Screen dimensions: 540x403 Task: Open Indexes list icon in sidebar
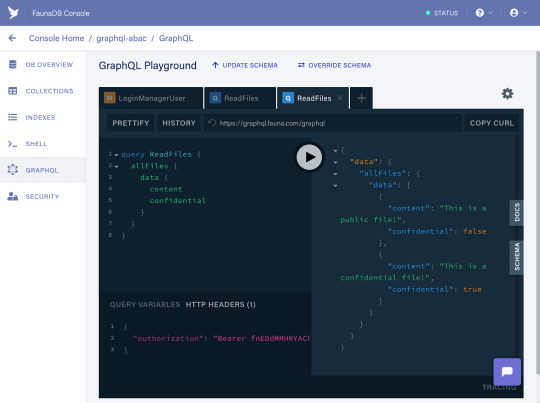12,117
